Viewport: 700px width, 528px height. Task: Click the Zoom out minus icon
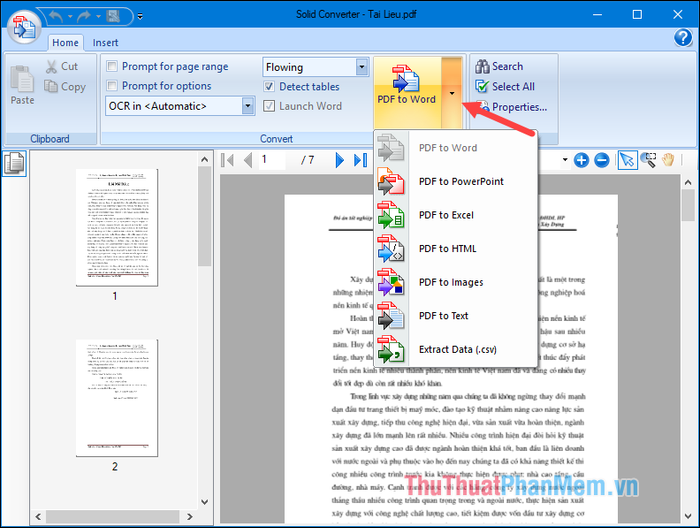[602, 160]
